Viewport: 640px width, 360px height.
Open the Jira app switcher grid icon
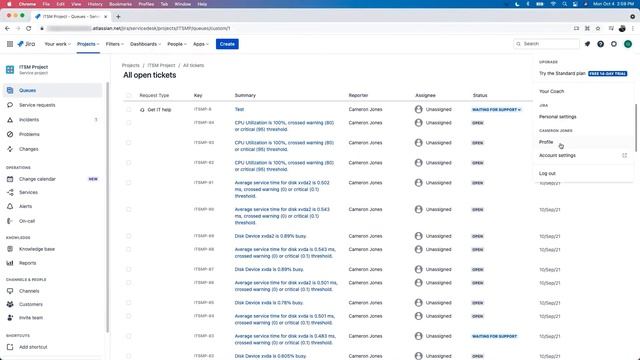click(10, 44)
